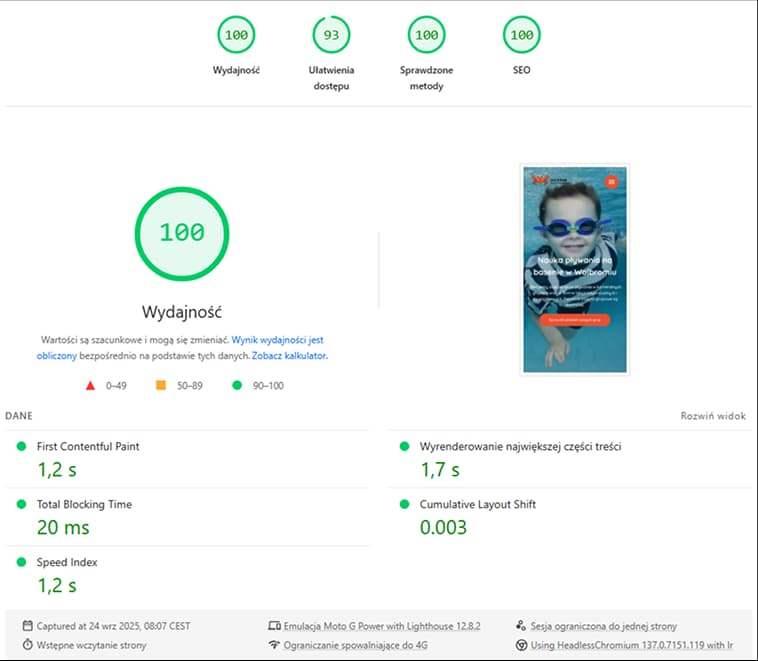Image resolution: width=758 pixels, height=661 pixels.
Task: Go to the SEO score gauge
Action: click(521, 36)
